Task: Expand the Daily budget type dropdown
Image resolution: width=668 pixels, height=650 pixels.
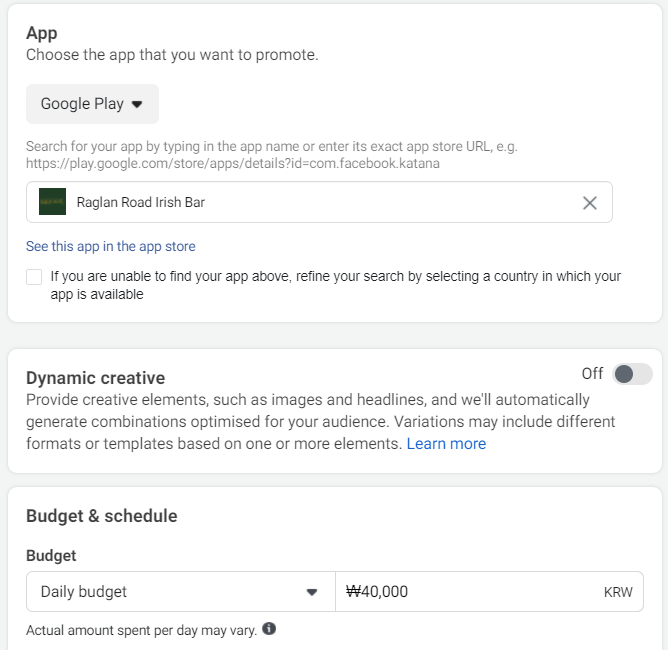Action: pos(181,592)
